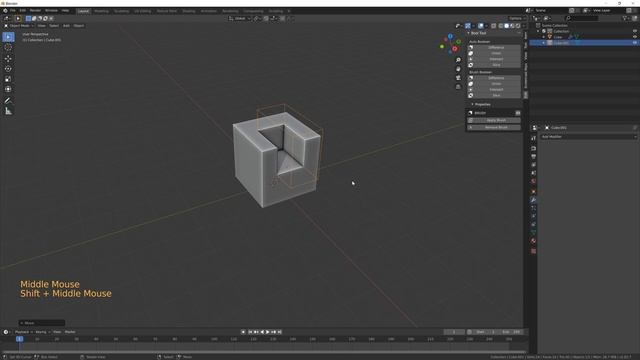The image size is (640, 360).
Task: Click Brush Boolean Intersect button
Action: tap(494, 89)
